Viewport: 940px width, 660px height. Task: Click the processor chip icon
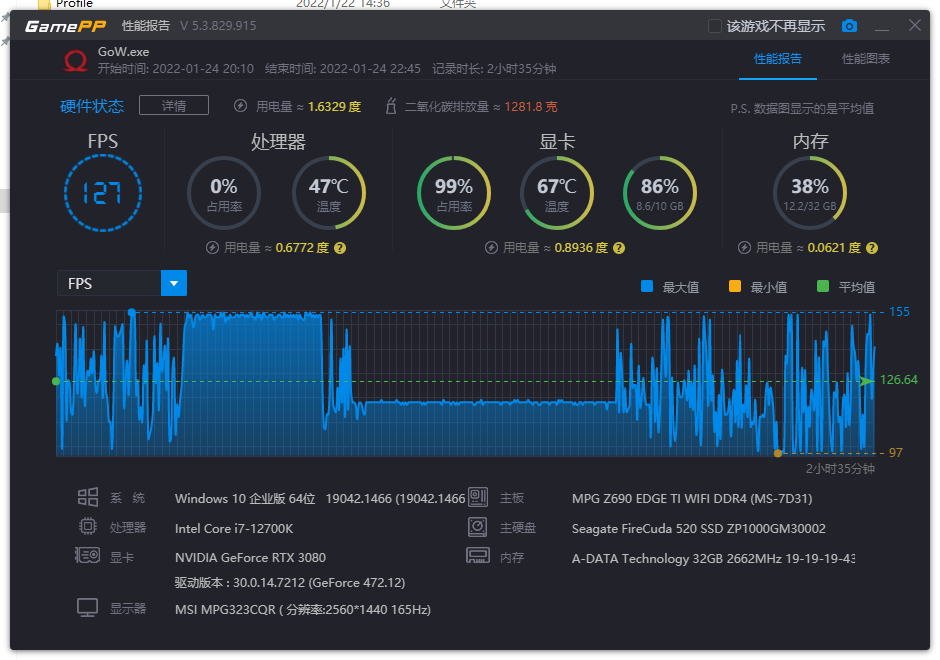pyautogui.click(x=88, y=526)
